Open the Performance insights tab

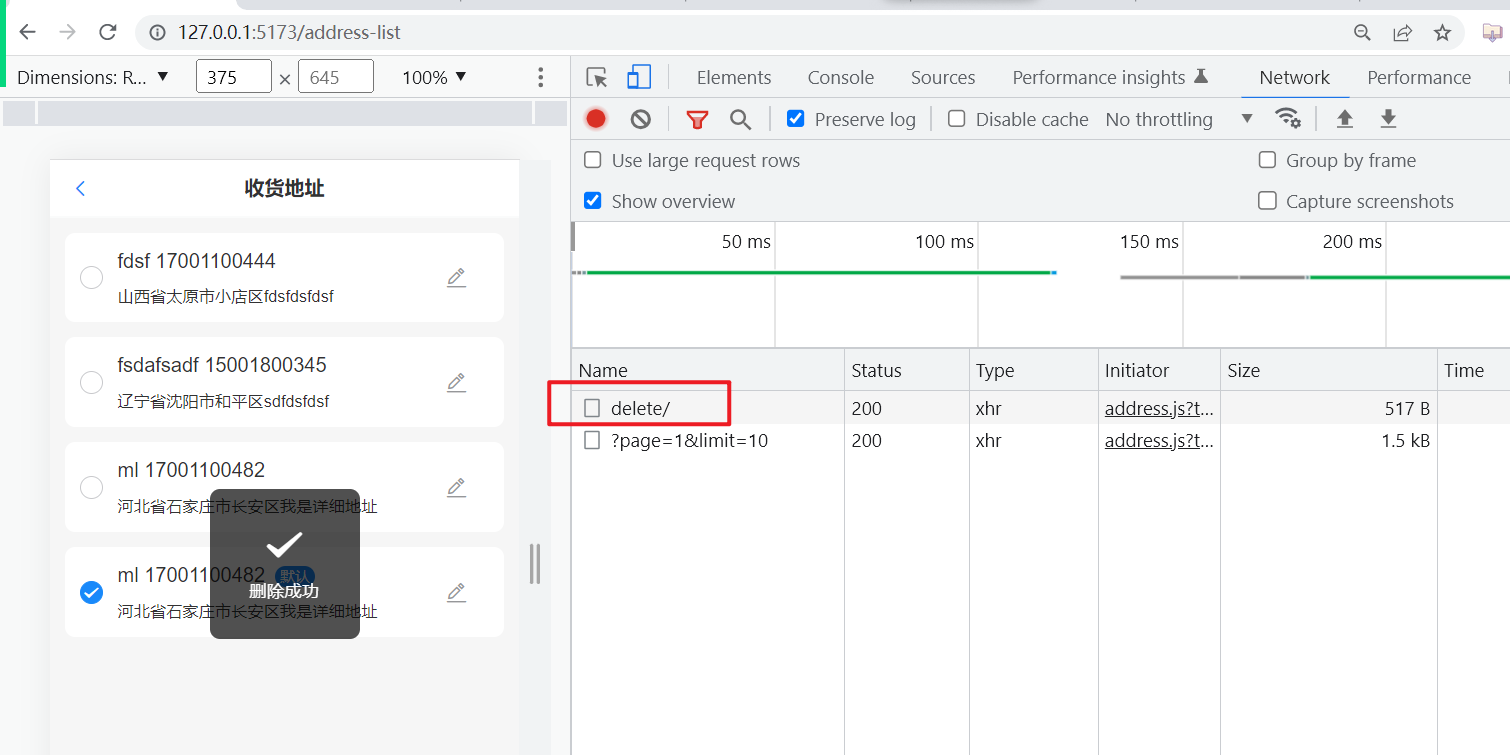[x=1110, y=77]
